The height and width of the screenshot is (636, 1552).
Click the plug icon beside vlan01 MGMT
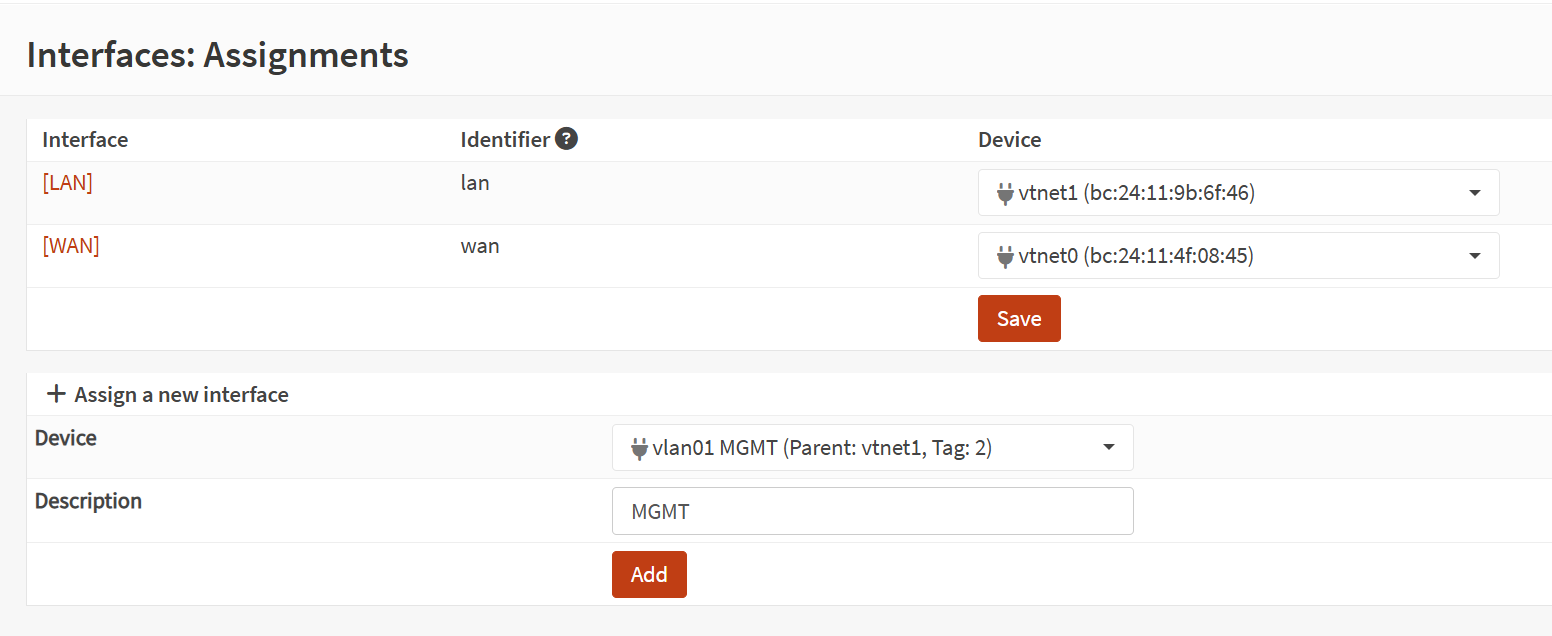pyautogui.click(x=640, y=449)
